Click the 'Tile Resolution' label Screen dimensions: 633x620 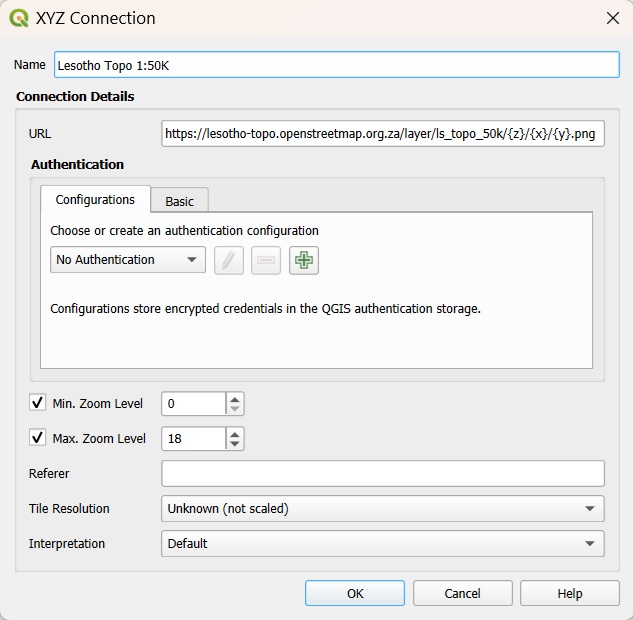coord(69,509)
